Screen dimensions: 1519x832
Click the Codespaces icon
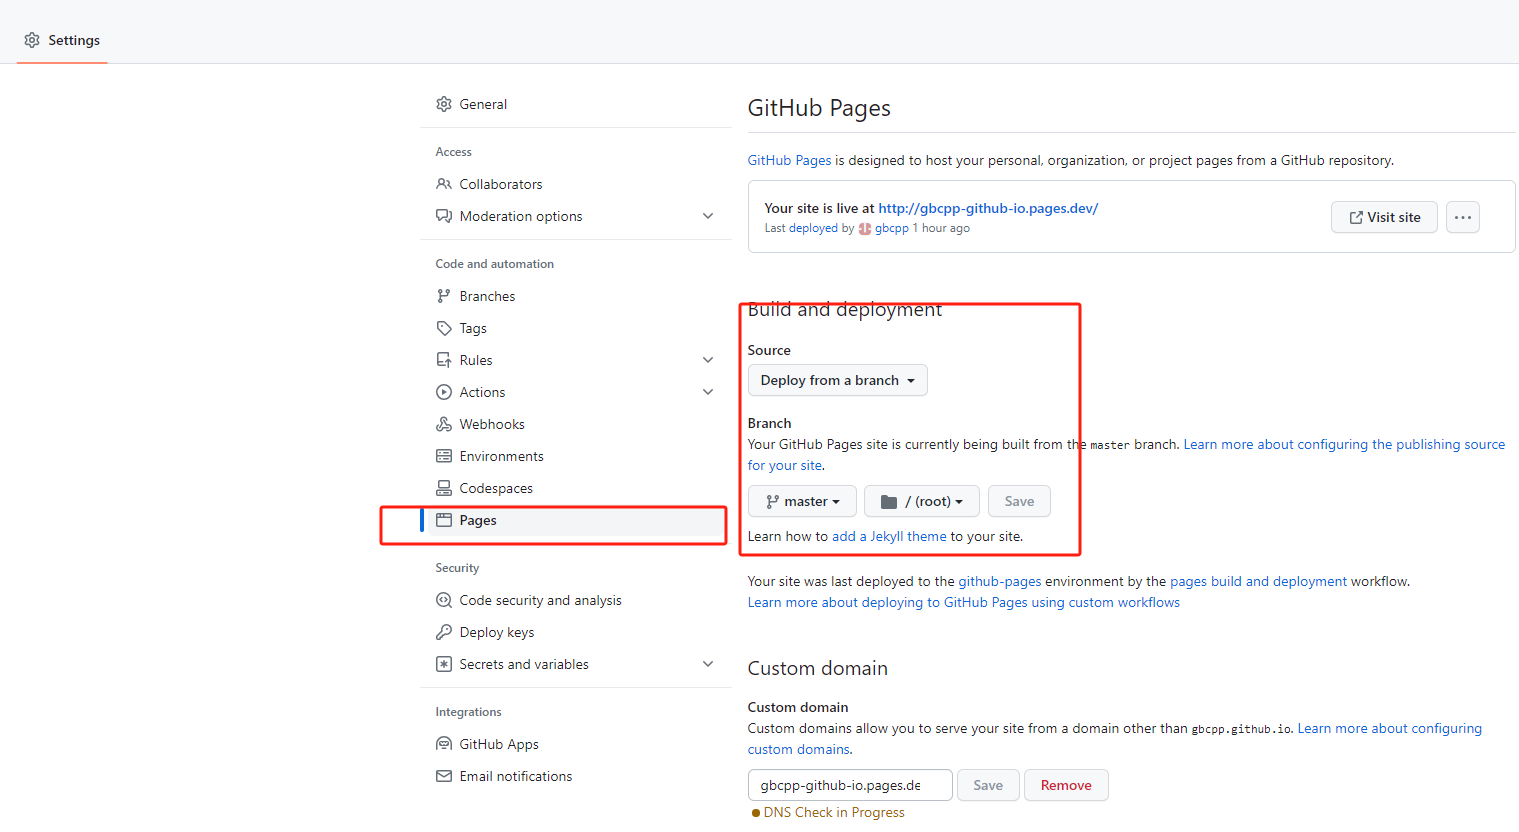pos(444,488)
